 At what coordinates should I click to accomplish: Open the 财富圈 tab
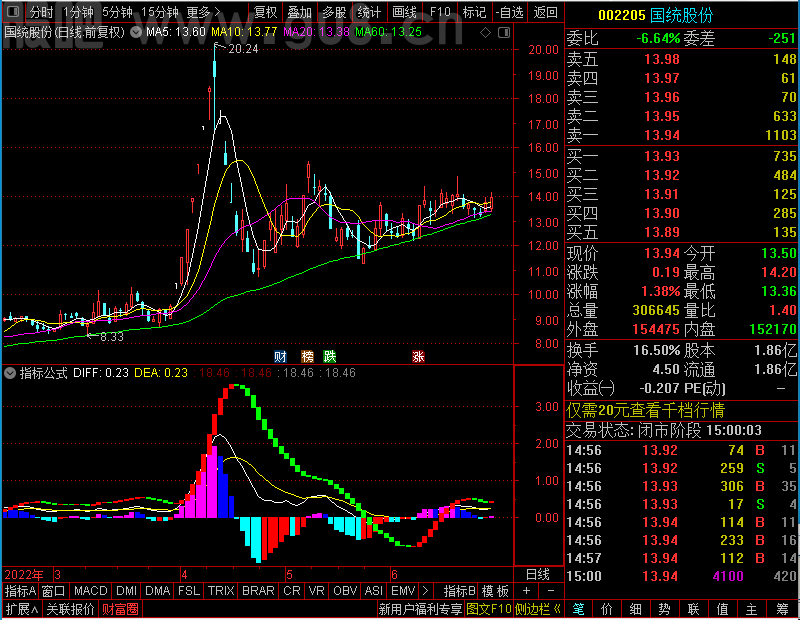120,609
